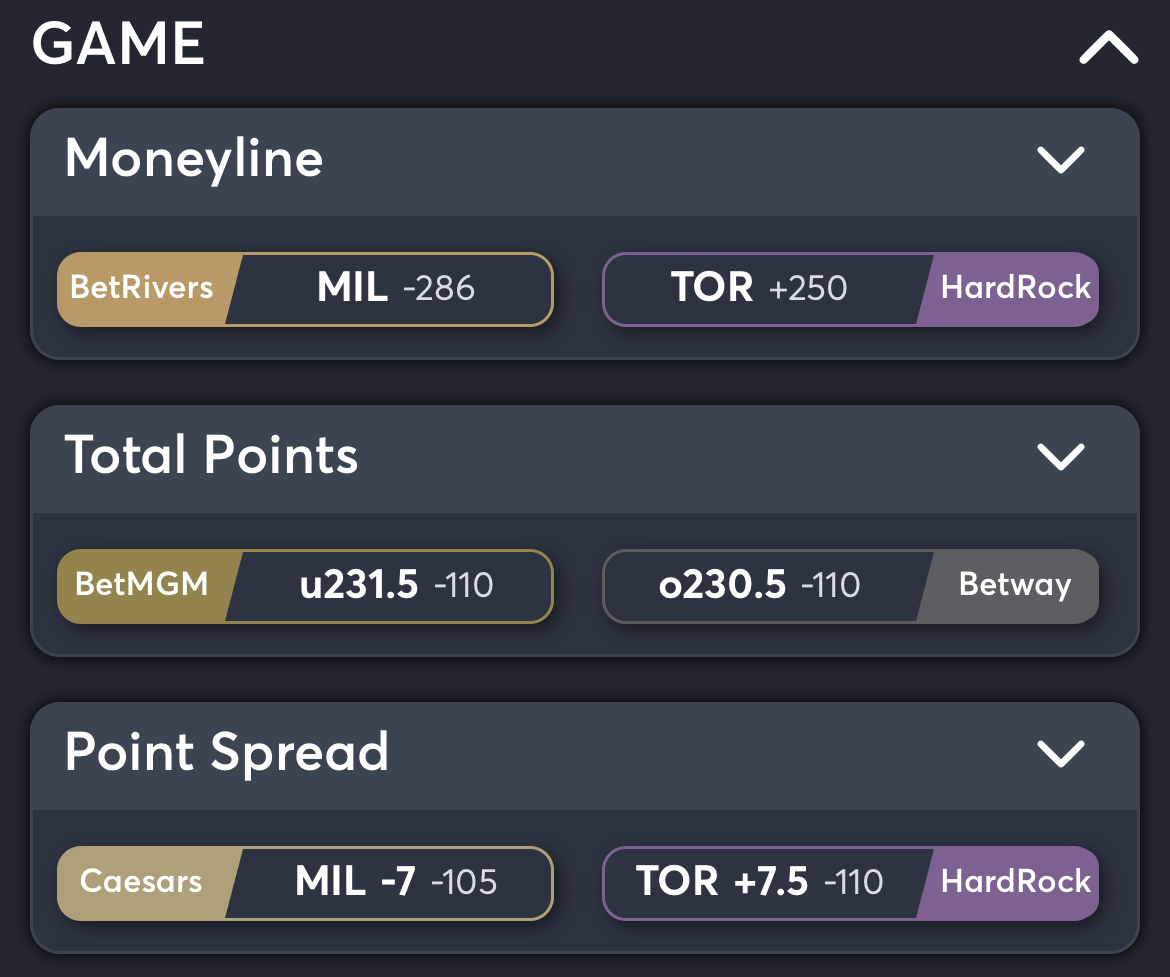Select the MIL -286 moneyline bet
The height and width of the screenshot is (977, 1170).
390,289
